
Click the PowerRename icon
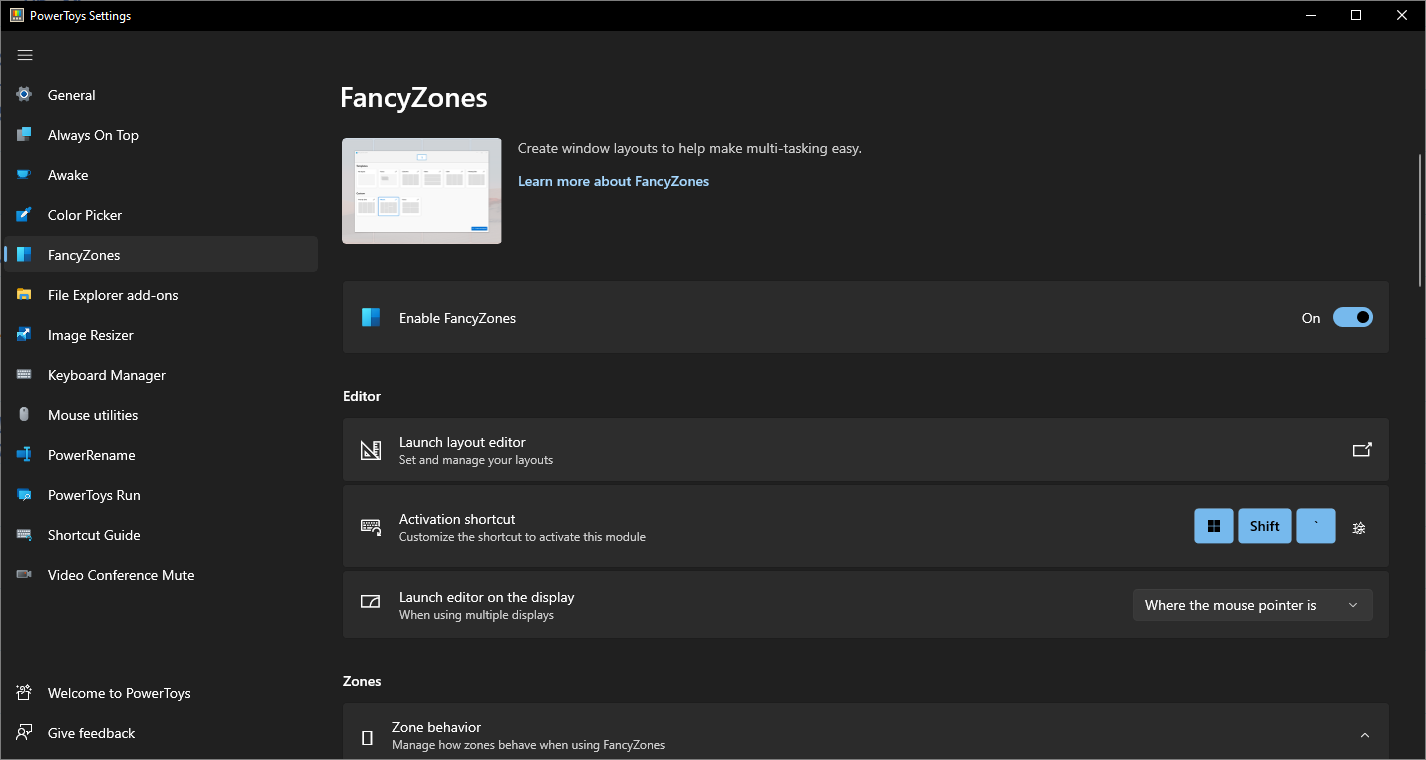tap(24, 455)
